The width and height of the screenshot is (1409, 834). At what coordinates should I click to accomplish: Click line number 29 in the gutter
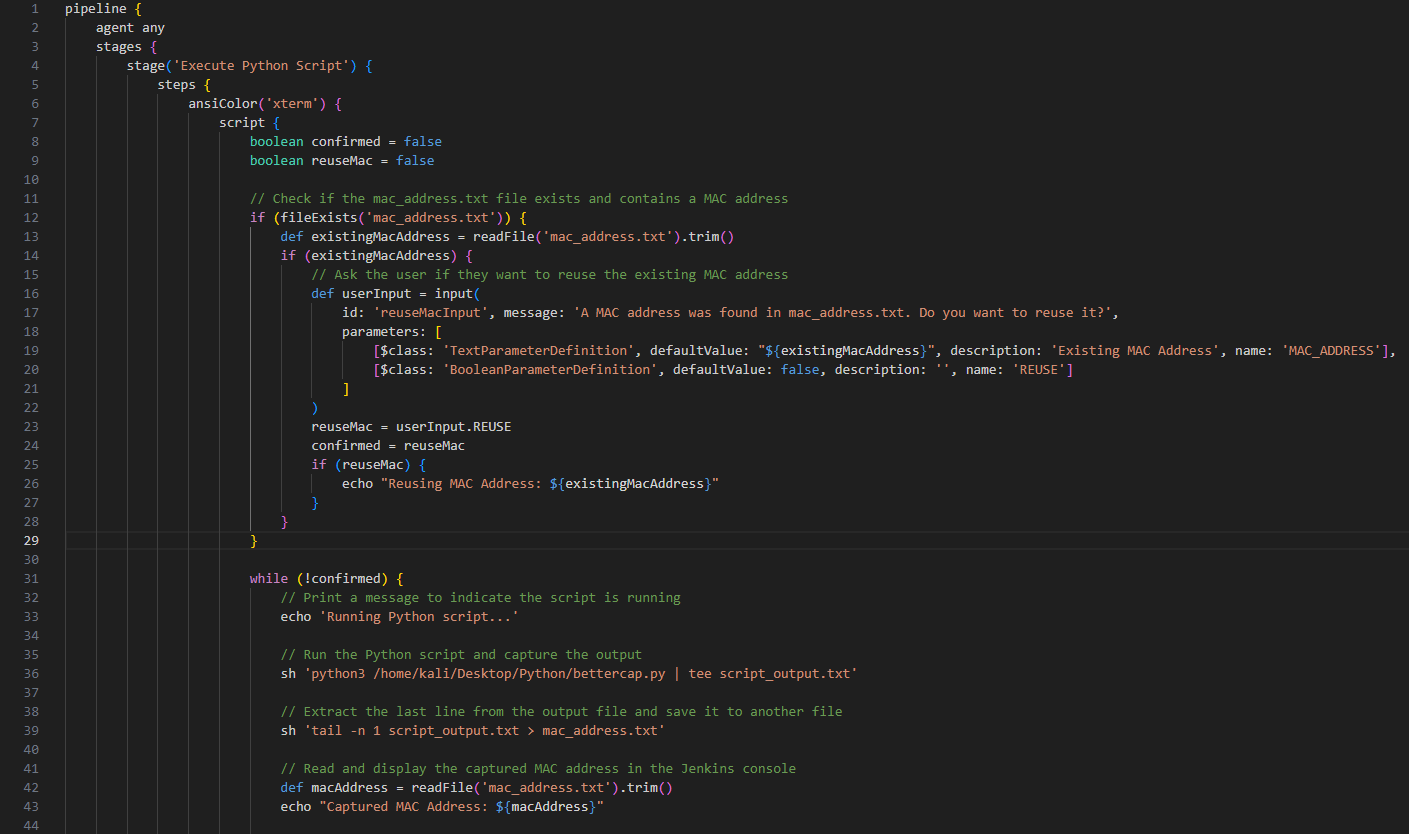[x=31, y=541]
